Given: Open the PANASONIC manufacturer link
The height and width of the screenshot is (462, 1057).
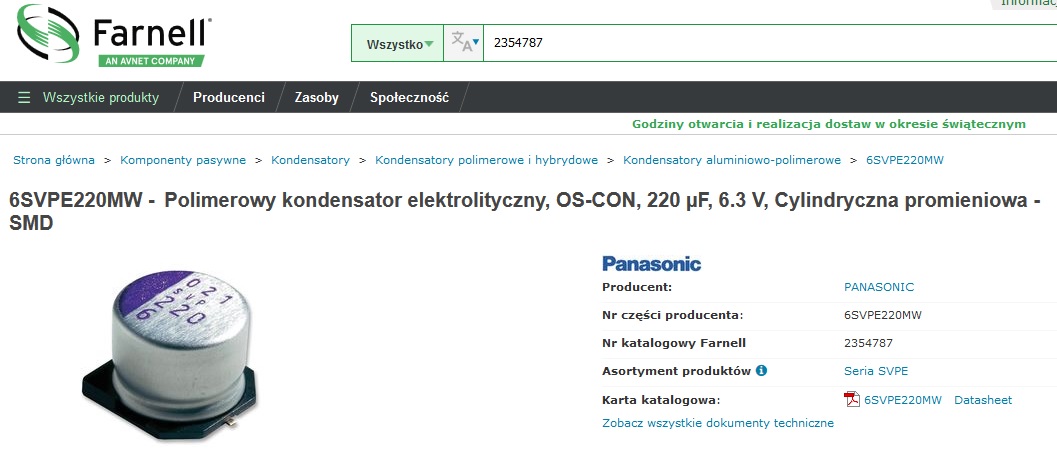Looking at the screenshot, I should pos(878,287).
